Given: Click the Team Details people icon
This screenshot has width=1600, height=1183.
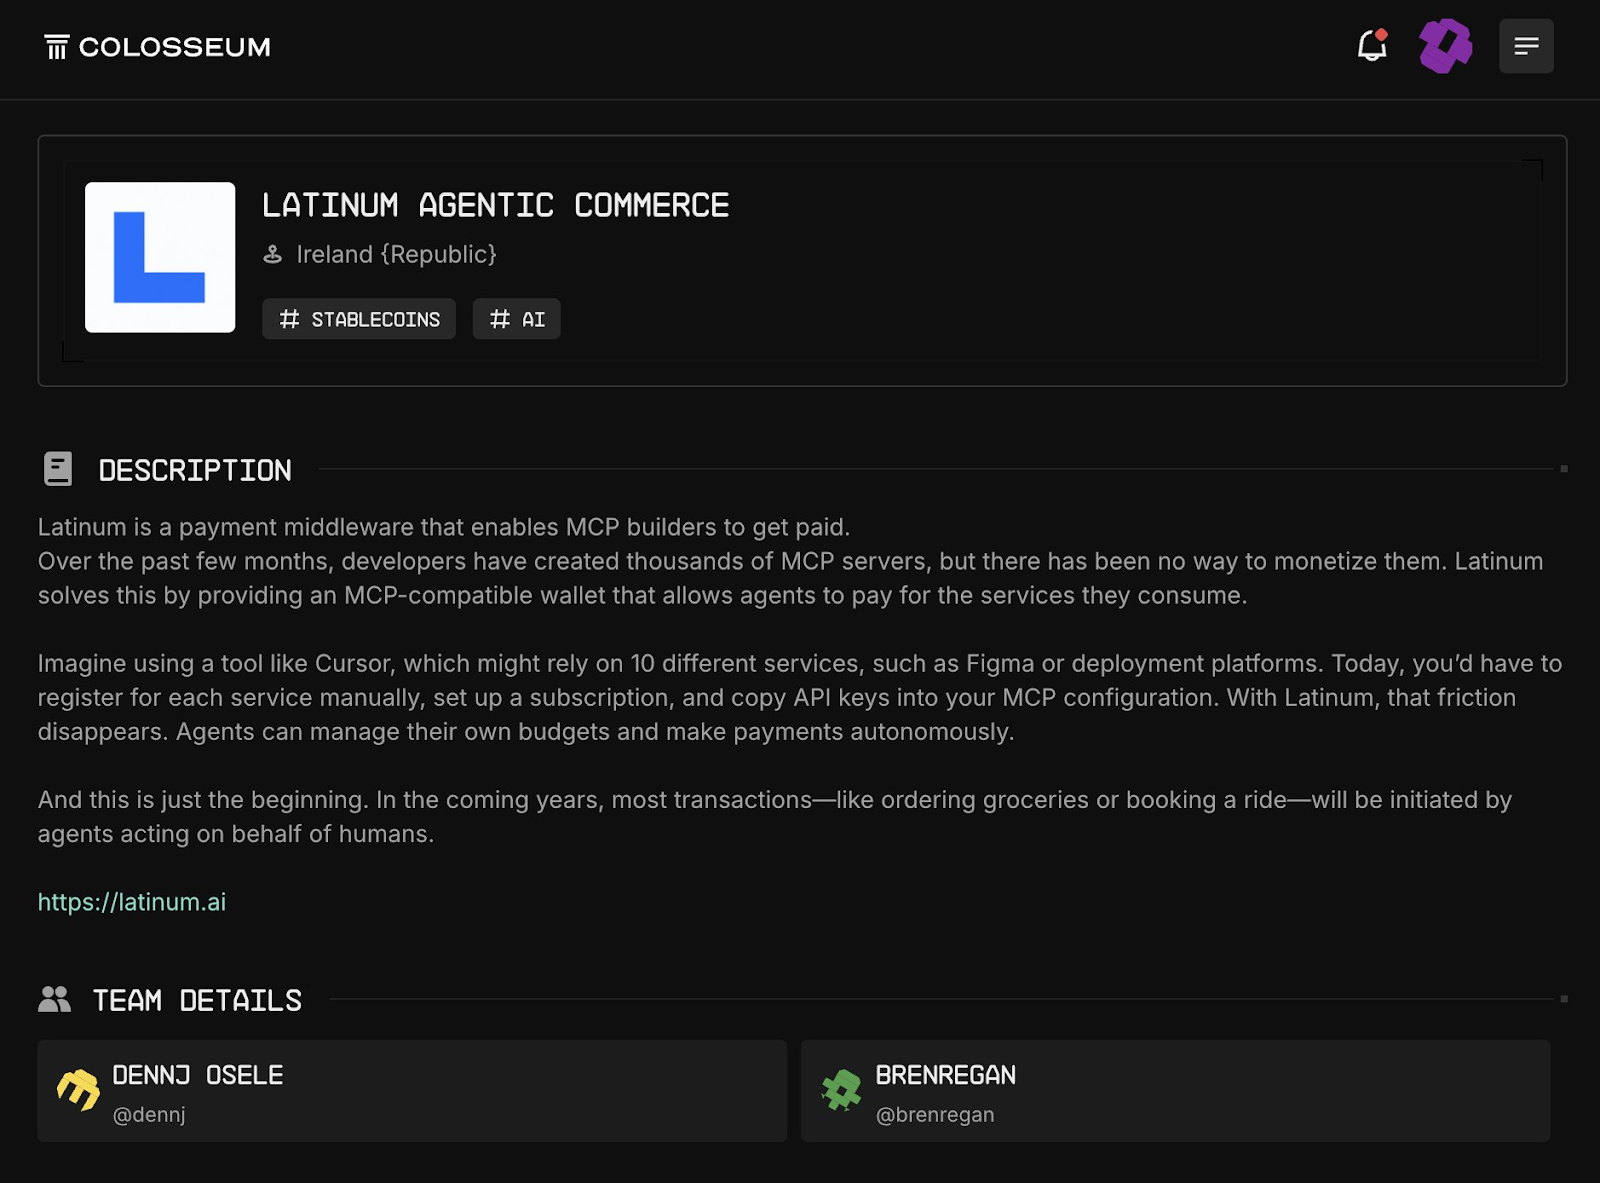Looking at the screenshot, I should pyautogui.click(x=55, y=999).
